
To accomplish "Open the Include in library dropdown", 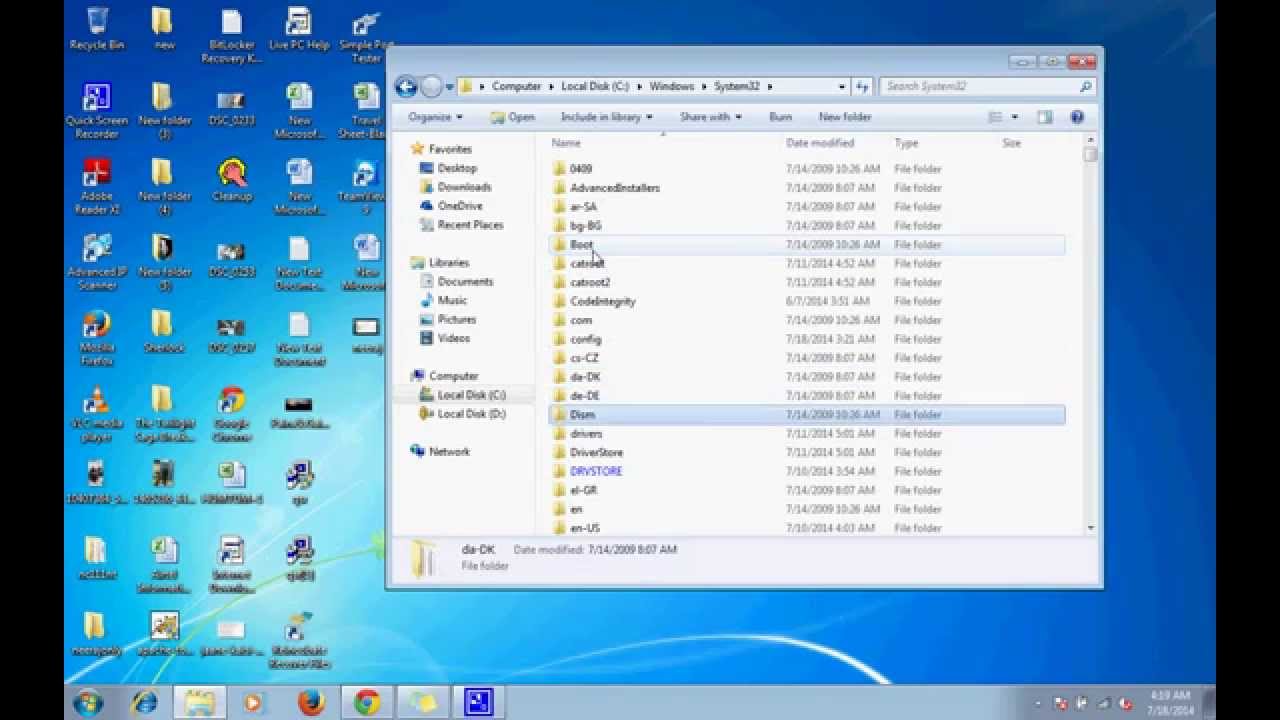I will point(606,117).
